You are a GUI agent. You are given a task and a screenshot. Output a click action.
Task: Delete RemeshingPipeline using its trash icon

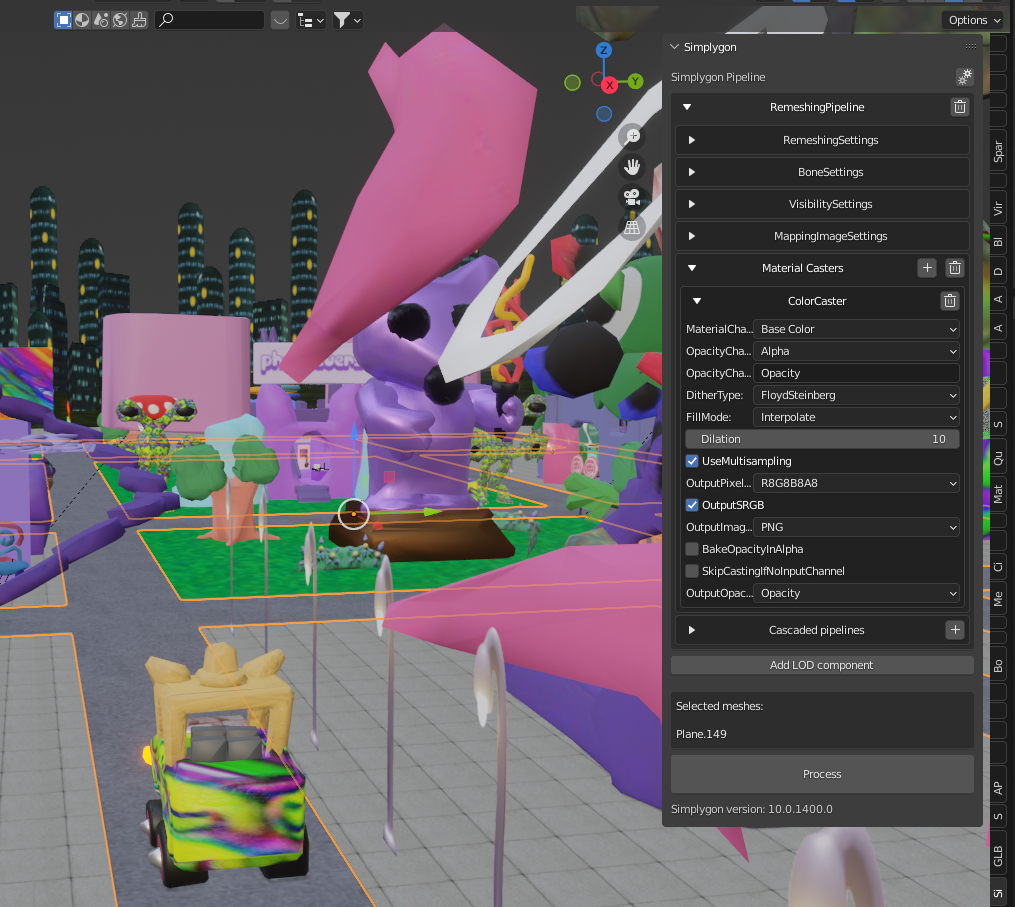click(959, 107)
